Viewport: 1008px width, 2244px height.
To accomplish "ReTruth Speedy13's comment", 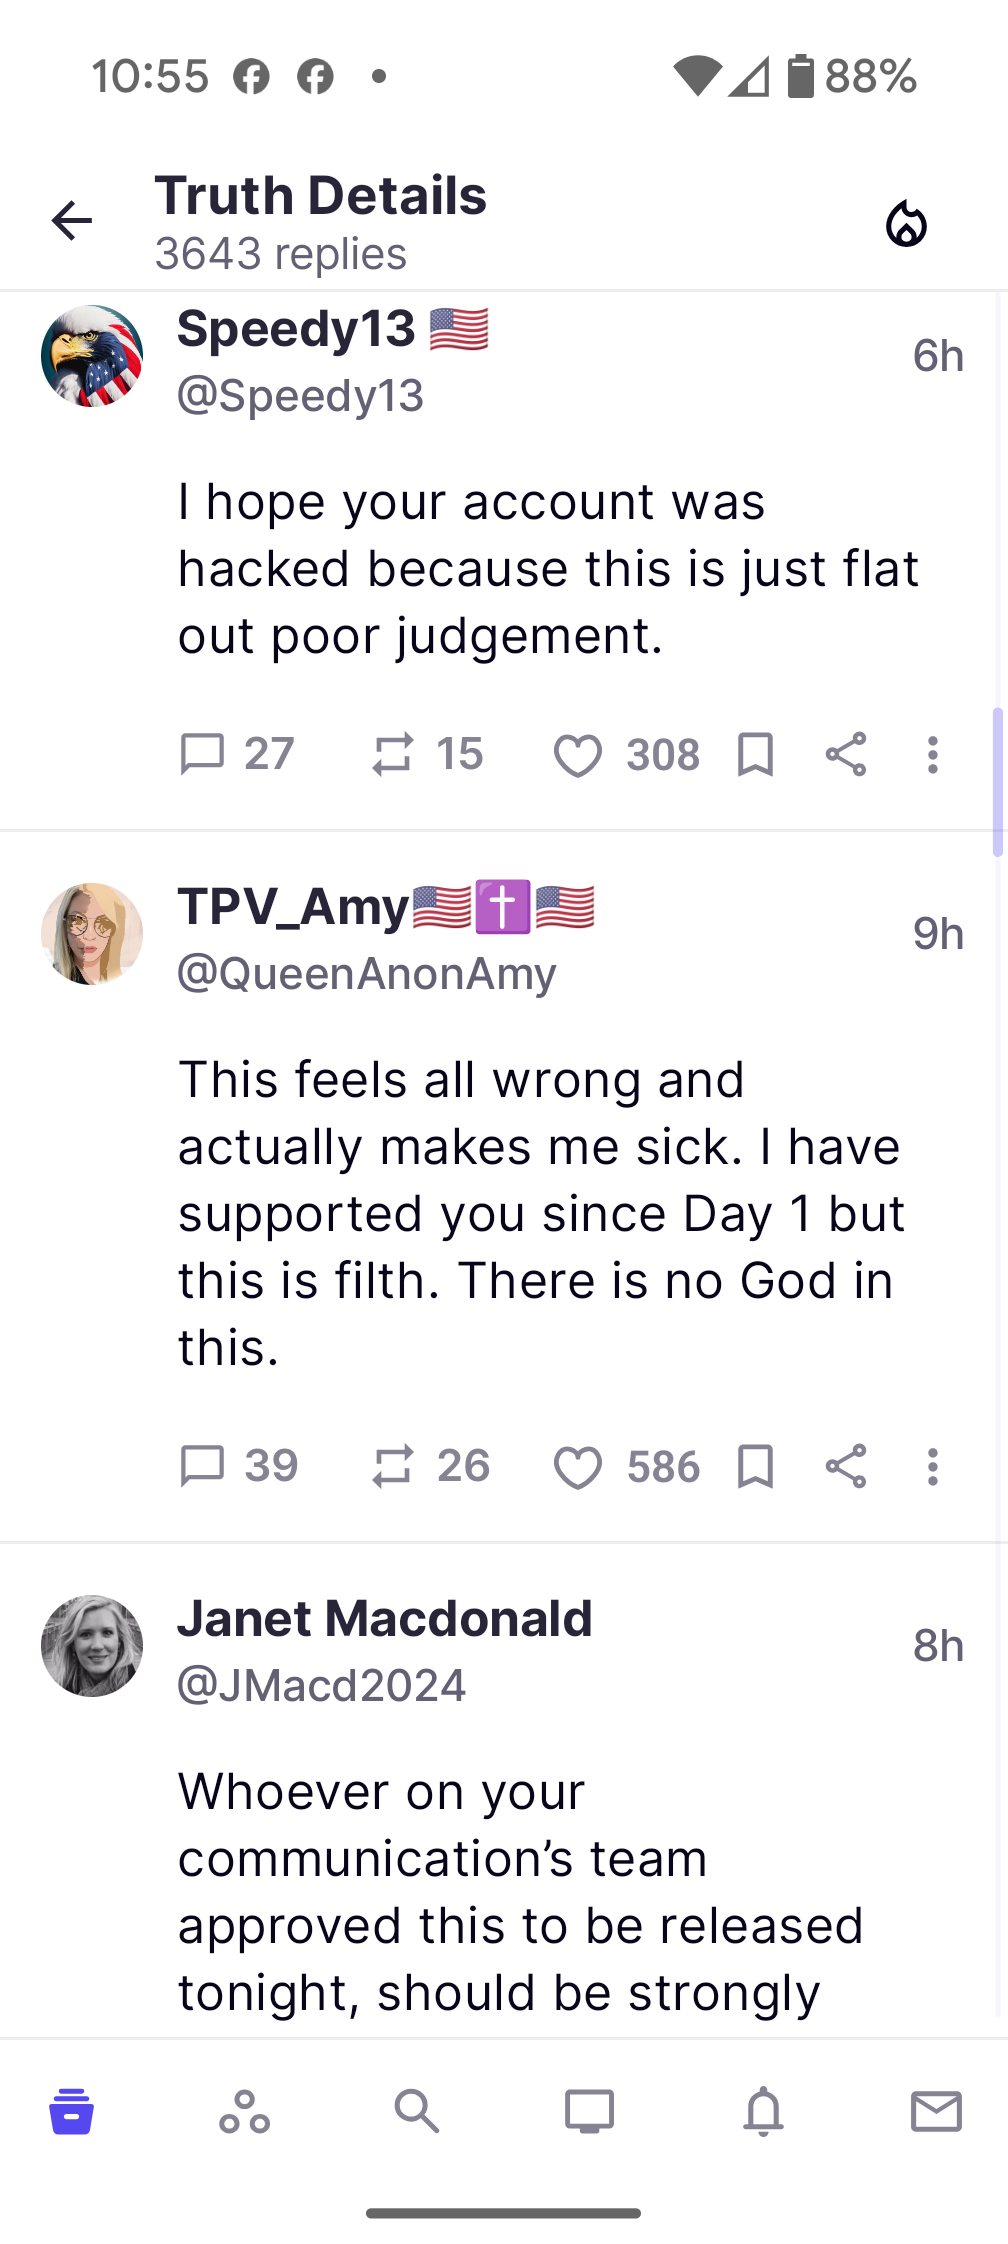I will click(393, 754).
